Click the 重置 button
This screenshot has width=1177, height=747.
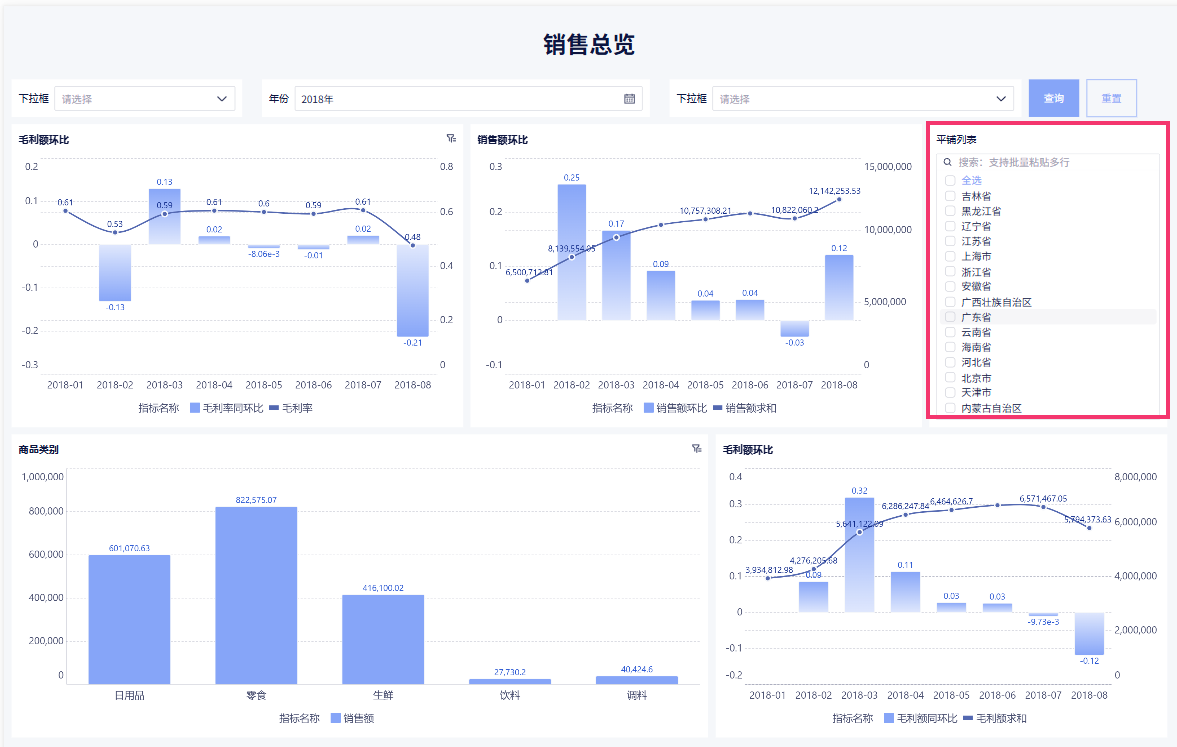click(1112, 98)
